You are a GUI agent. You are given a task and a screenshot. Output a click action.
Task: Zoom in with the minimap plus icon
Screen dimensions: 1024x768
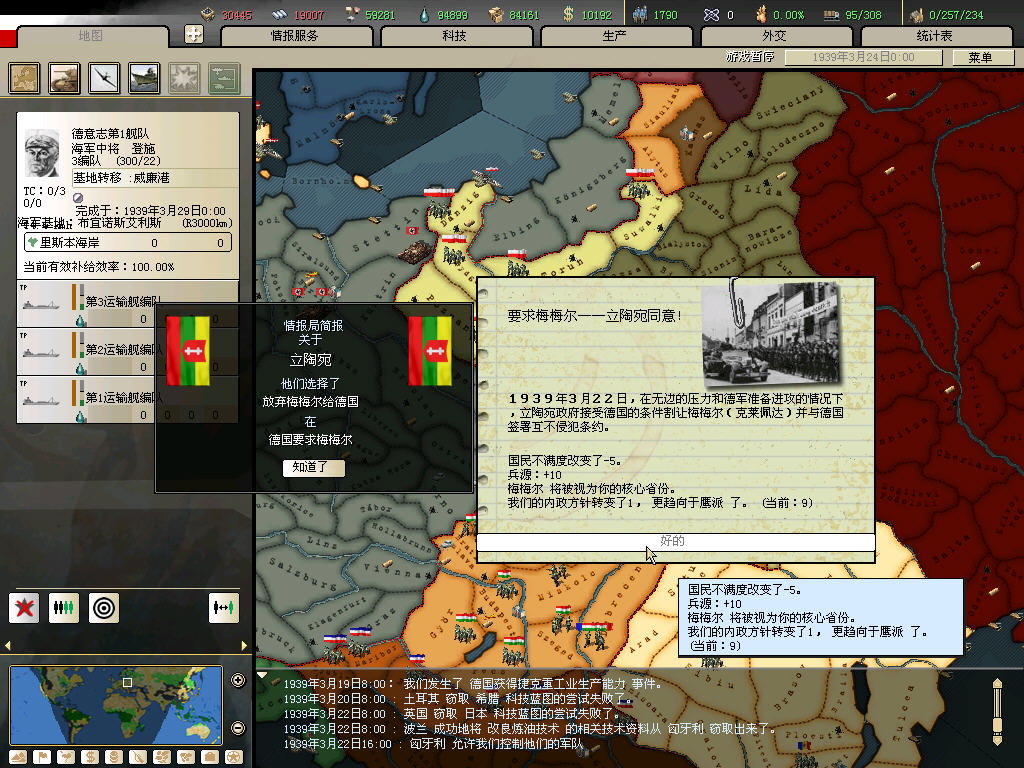pos(238,680)
